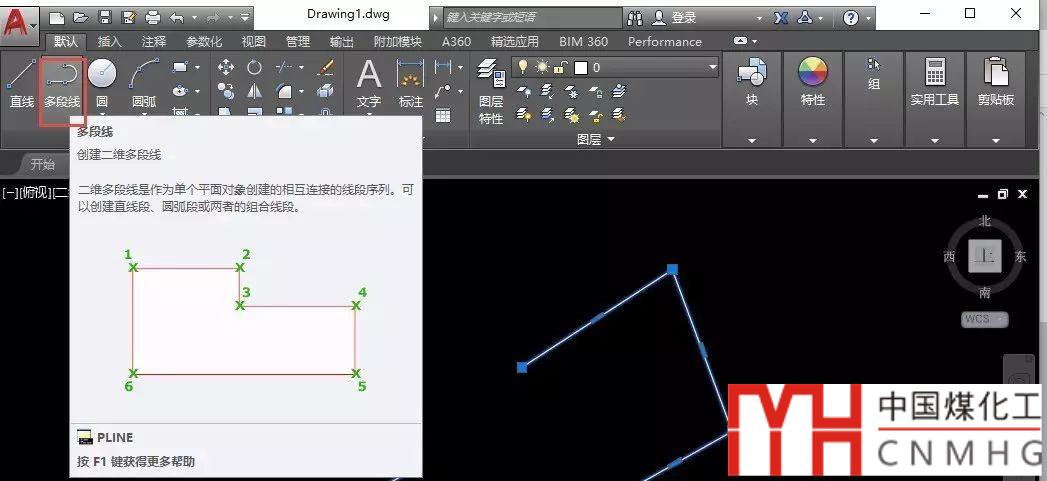Toggle the layer lock padlock icon
This screenshot has height=481, width=1047.
click(x=561, y=67)
